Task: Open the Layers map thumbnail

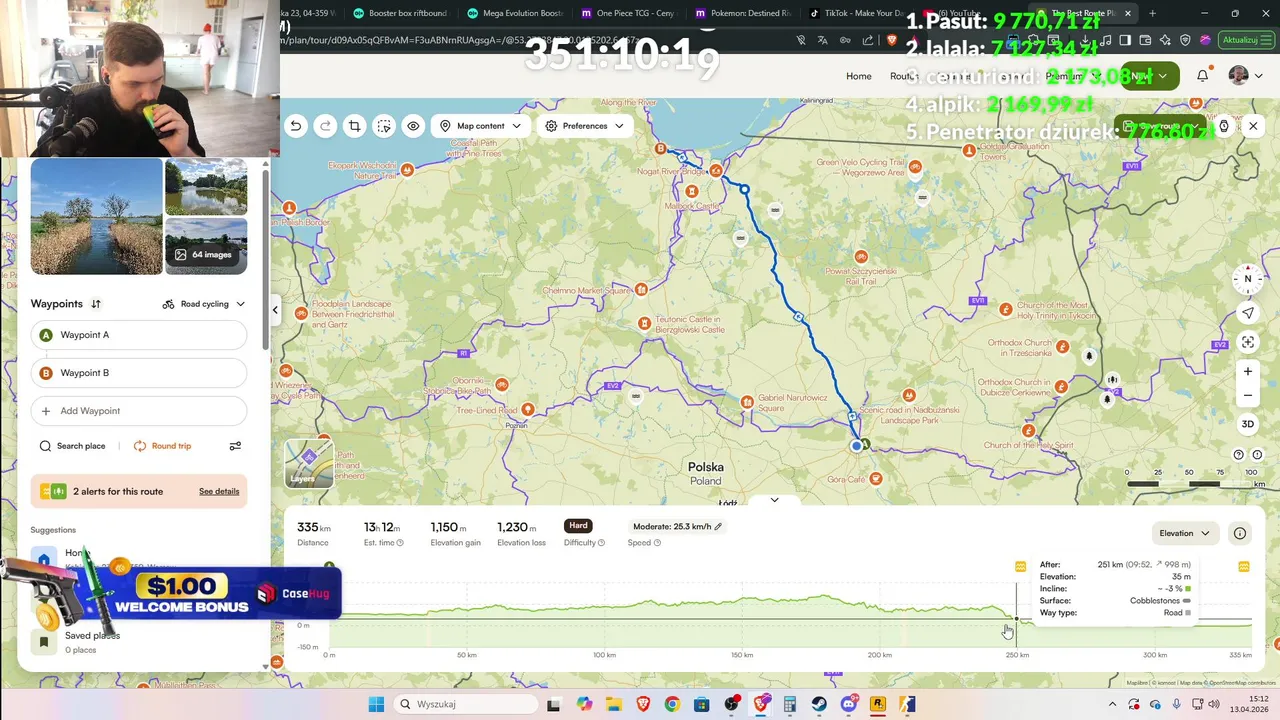Action: coord(309,463)
